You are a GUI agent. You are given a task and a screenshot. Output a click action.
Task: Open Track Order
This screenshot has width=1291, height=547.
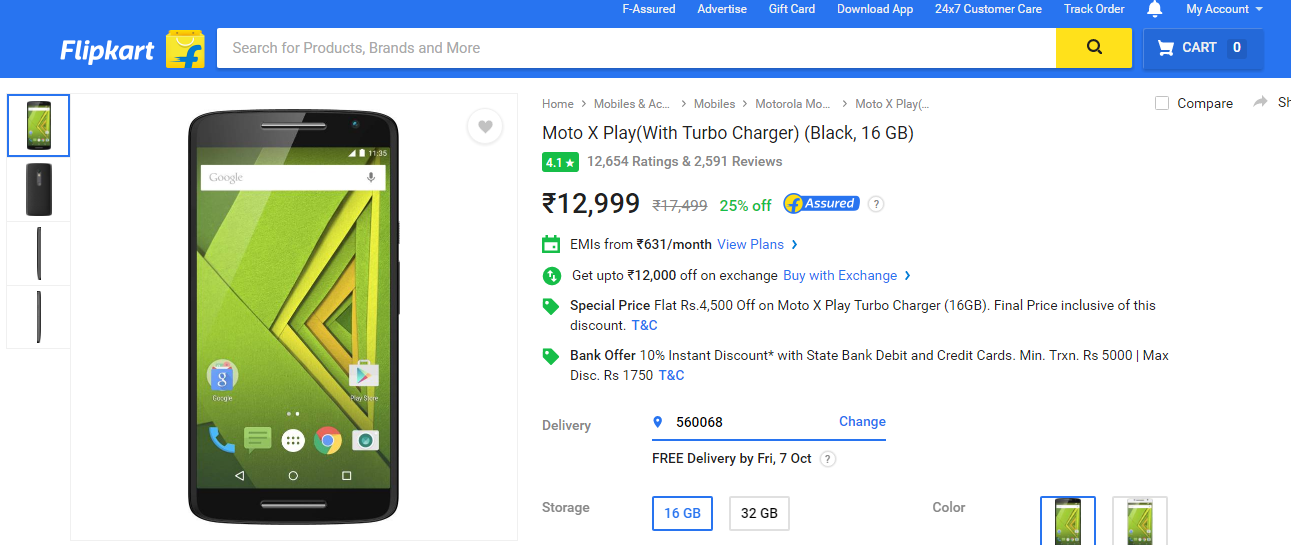click(1094, 9)
